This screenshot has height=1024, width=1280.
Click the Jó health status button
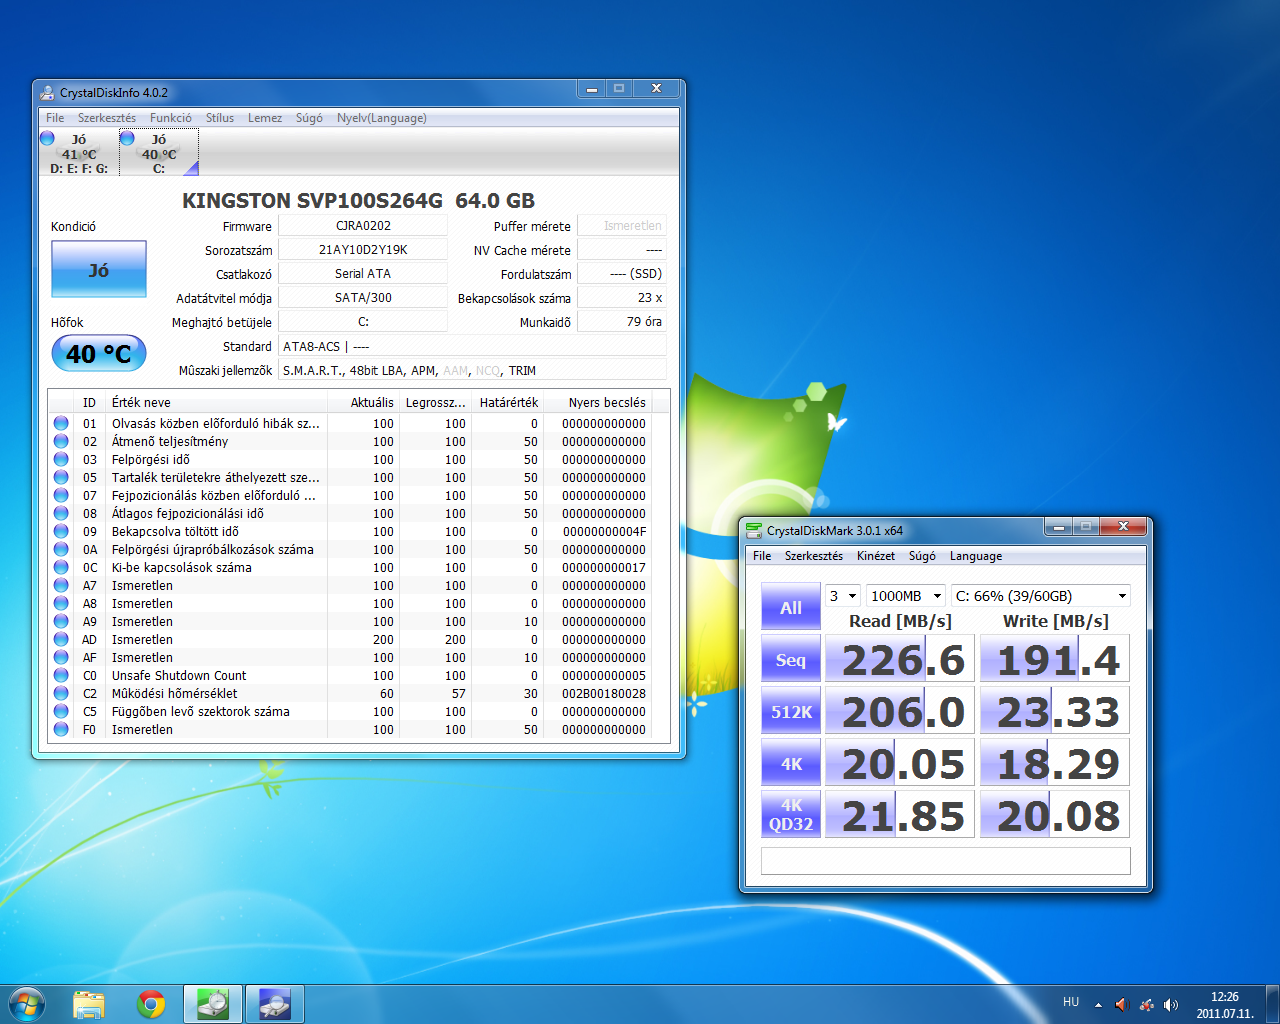pyautogui.click(x=99, y=269)
